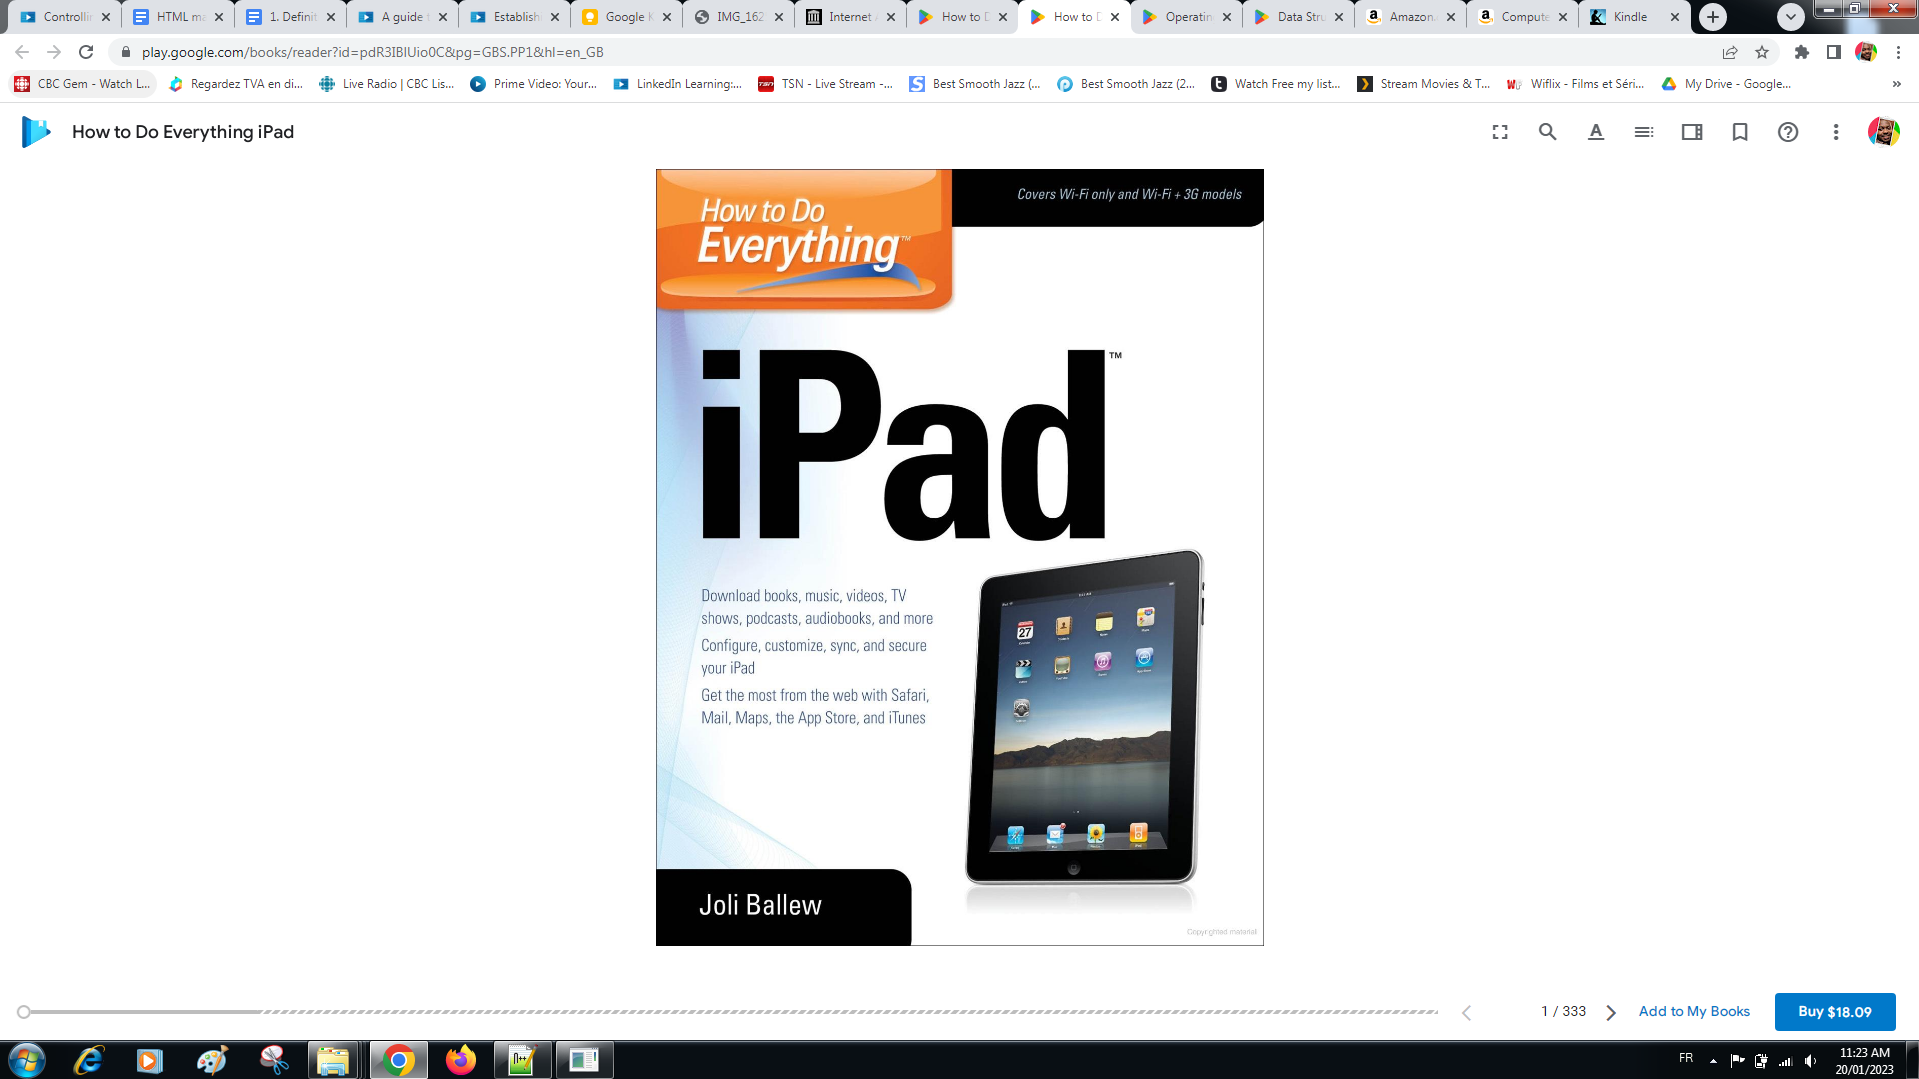The image size is (1919, 1079).
Task: Expand the hidden bookmarks overflow chevron
Action: pos(1896,84)
